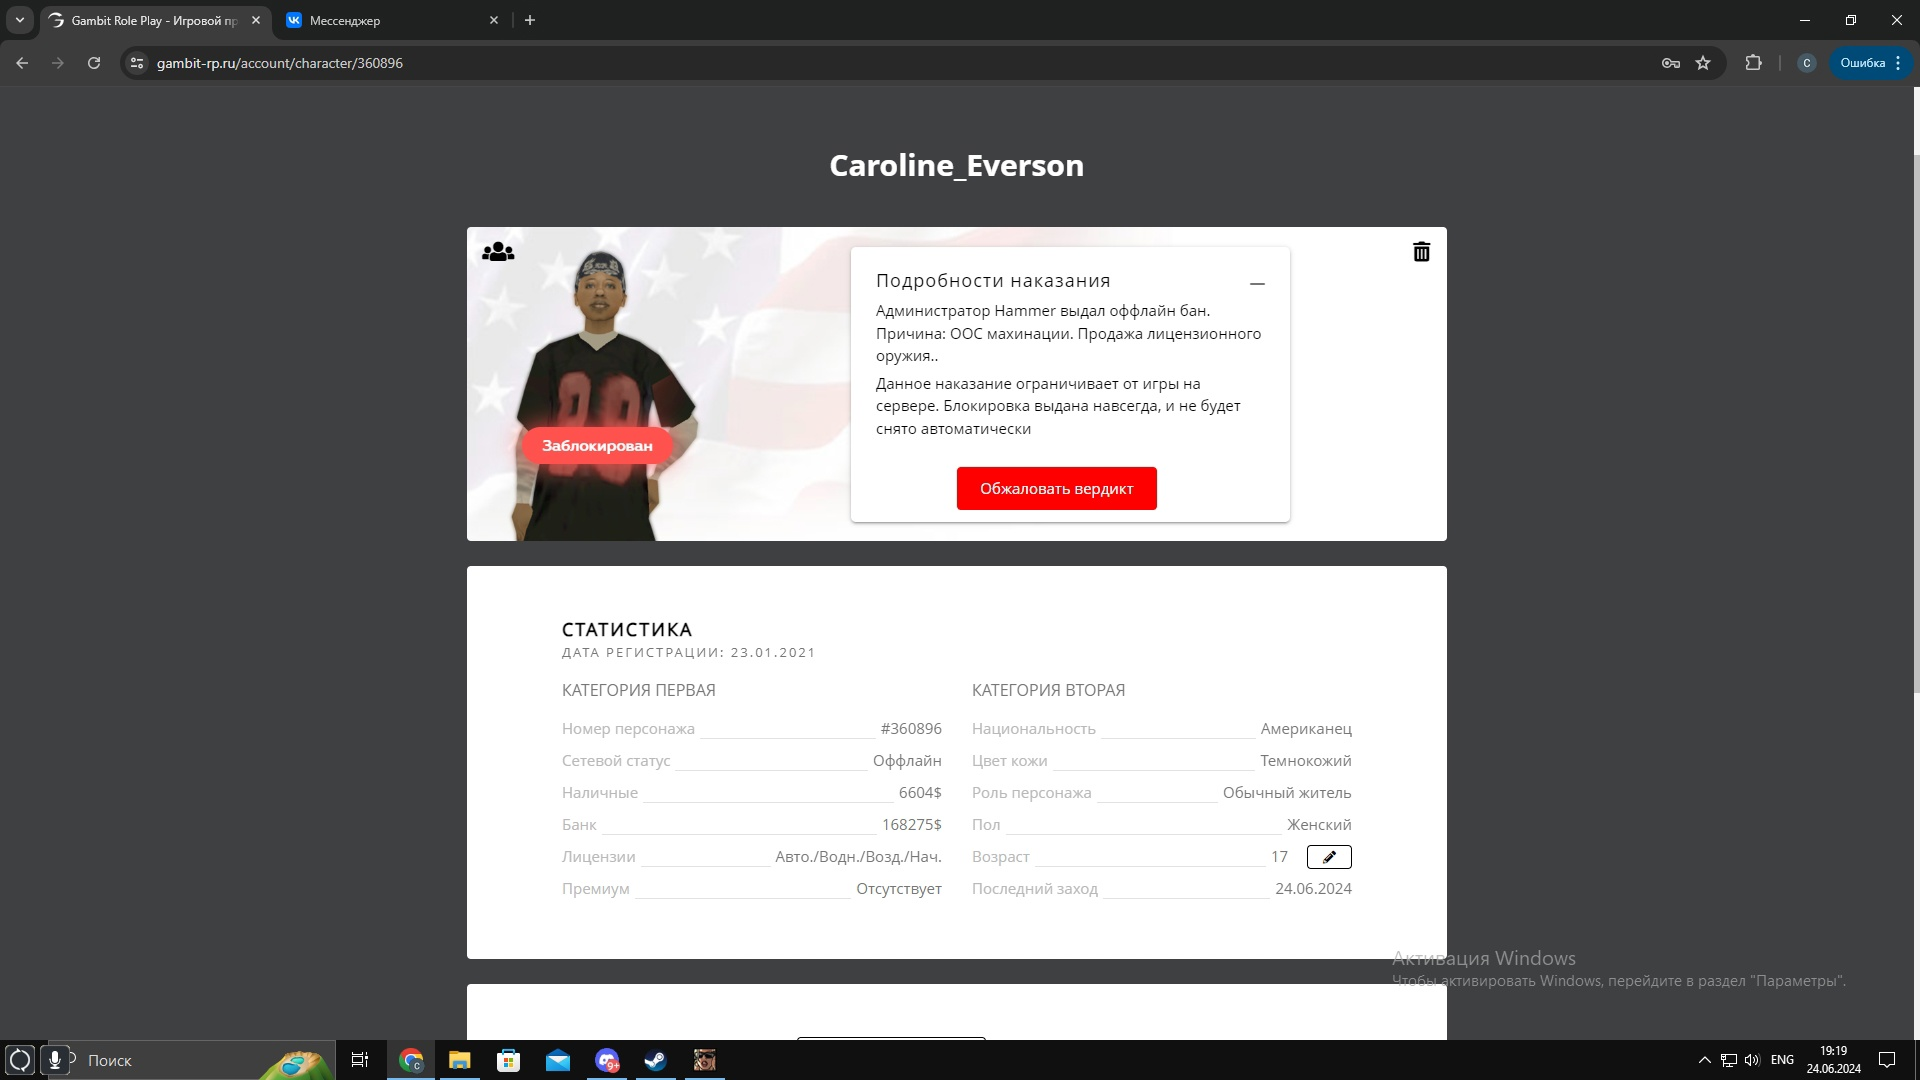This screenshot has height=1080, width=1920.
Task: Bookmark this page with star icon
Action: click(x=1703, y=63)
